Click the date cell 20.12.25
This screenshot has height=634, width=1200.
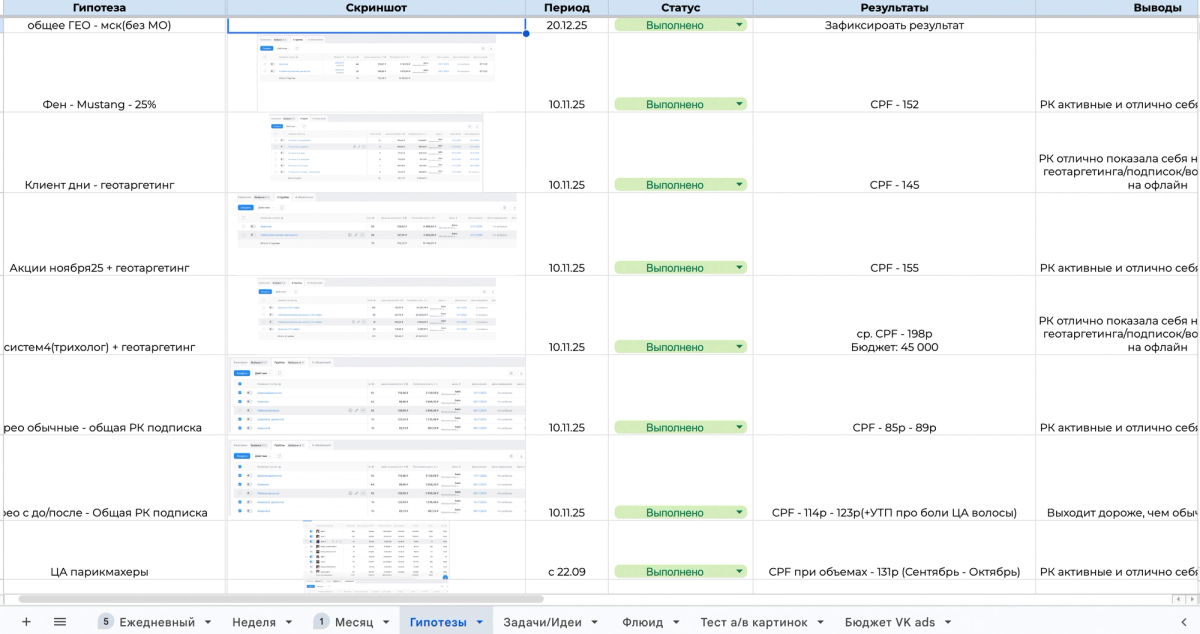[x=567, y=25]
